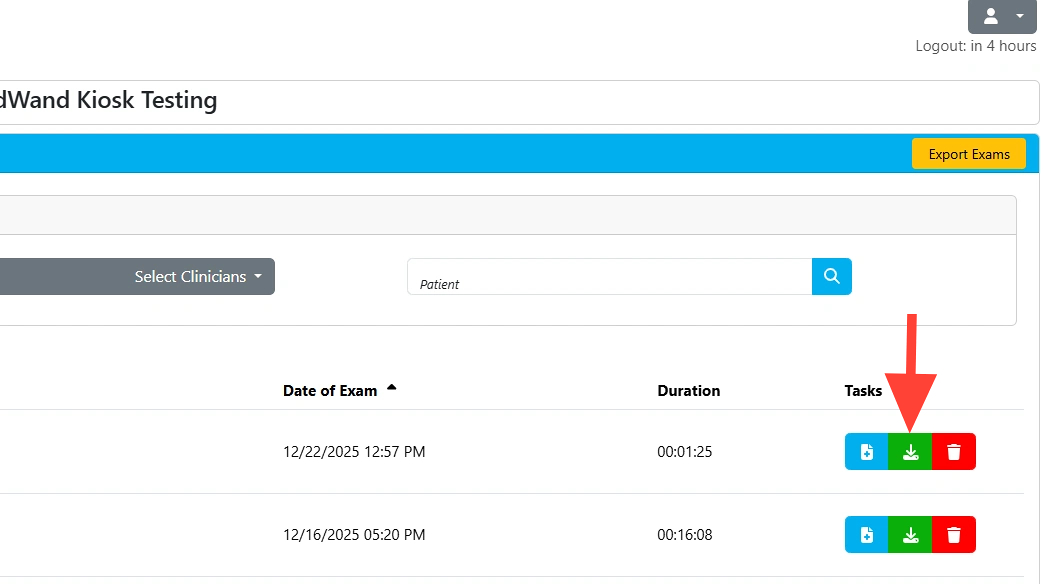This screenshot has height=584, width=1044.
Task: Open report for the 12/22/2025 exam
Action: click(866, 452)
